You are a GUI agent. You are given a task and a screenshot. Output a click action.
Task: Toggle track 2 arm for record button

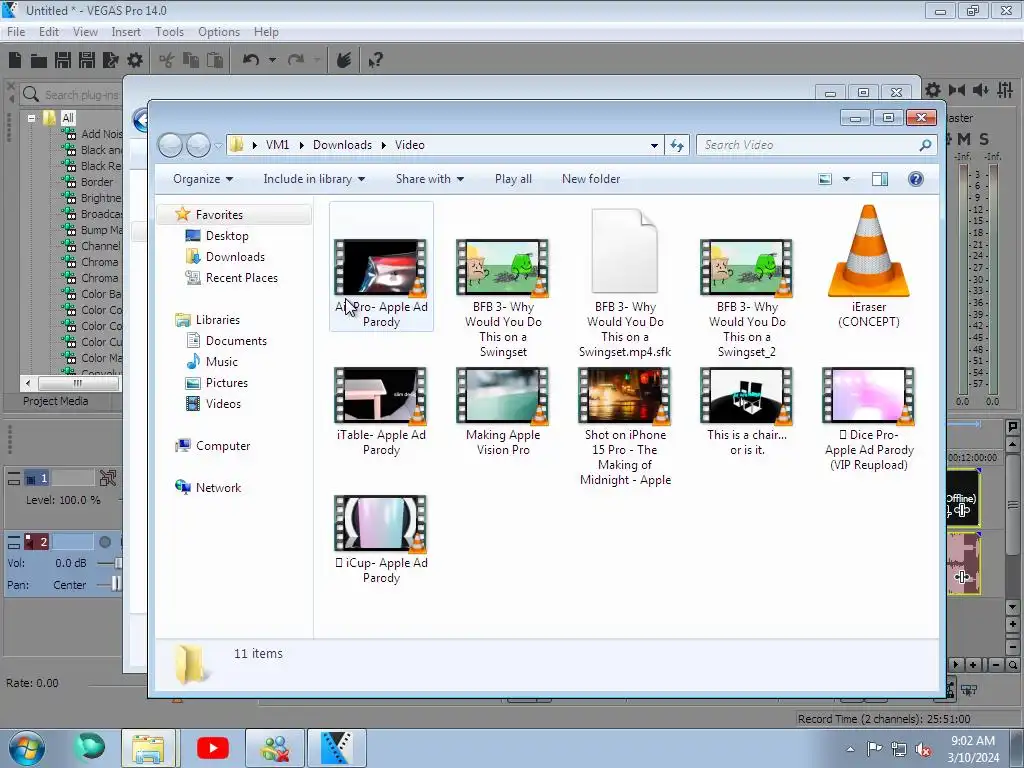[105, 542]
